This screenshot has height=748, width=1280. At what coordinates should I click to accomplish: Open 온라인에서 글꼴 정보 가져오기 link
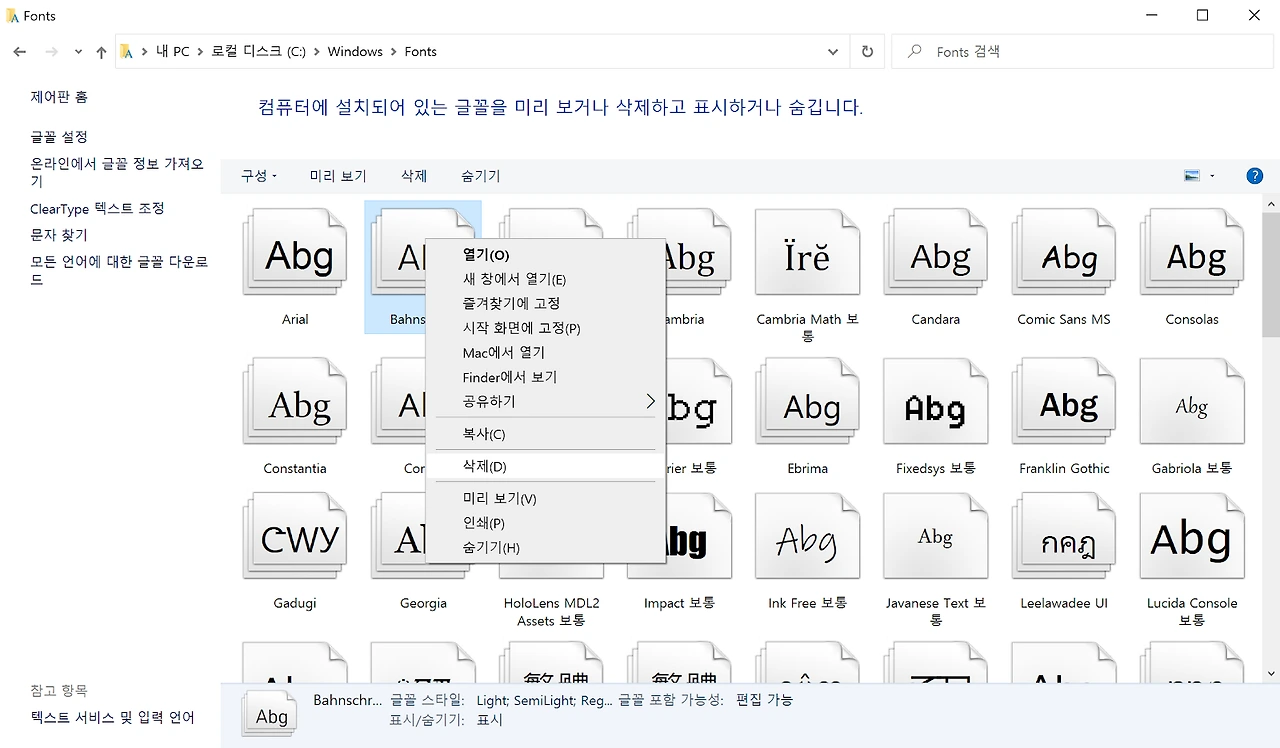[x=118, y=172]
